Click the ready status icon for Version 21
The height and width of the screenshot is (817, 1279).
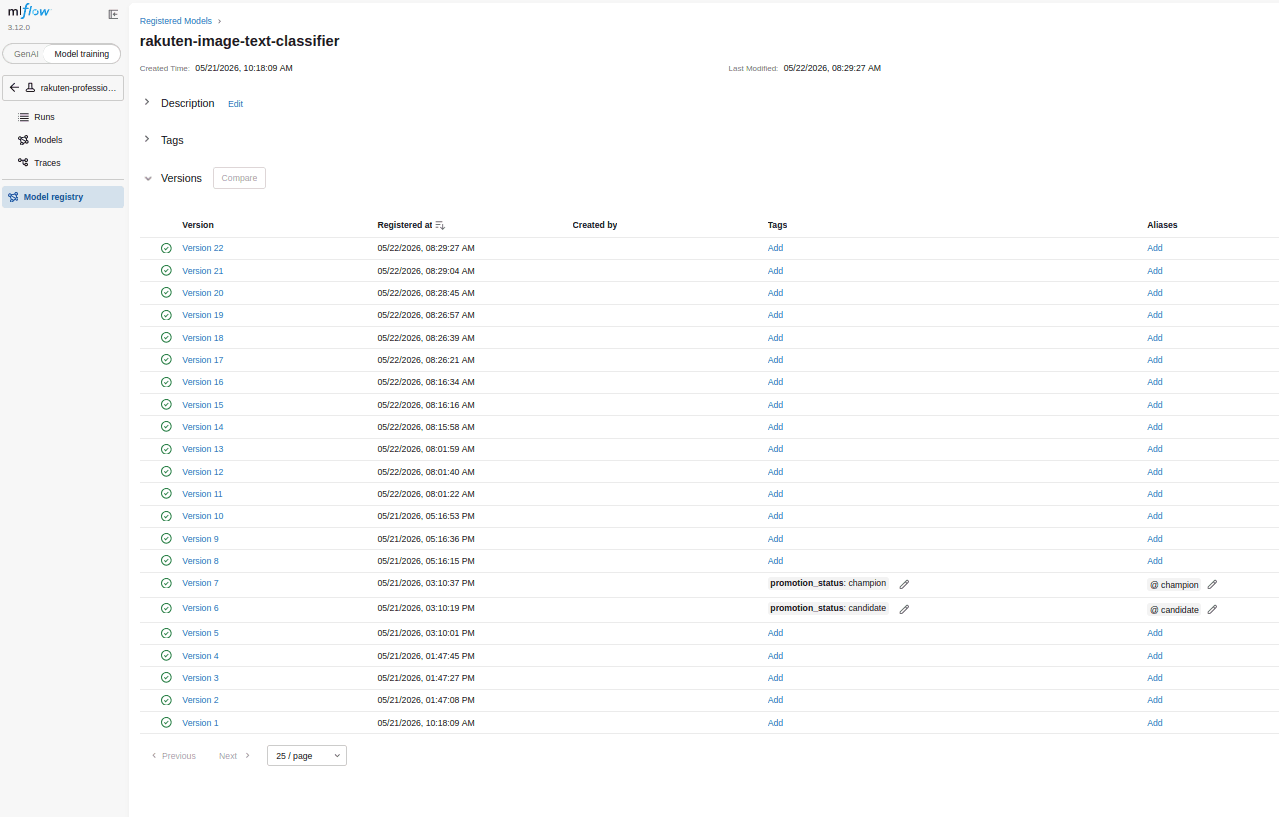(x=166, y=271)
